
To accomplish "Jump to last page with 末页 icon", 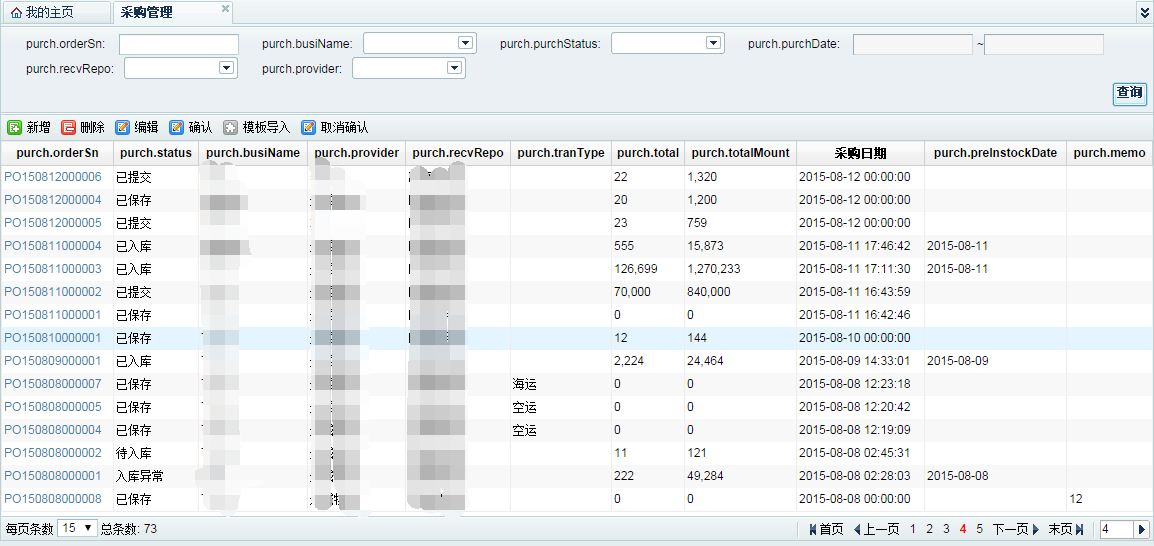I will point(1079,529).
